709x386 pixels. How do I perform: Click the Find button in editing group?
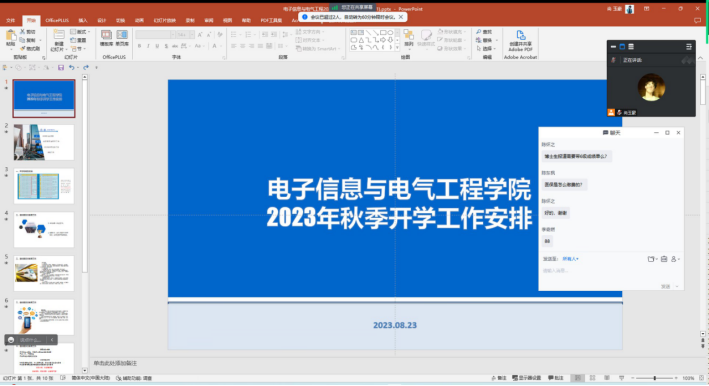(484, 32)
